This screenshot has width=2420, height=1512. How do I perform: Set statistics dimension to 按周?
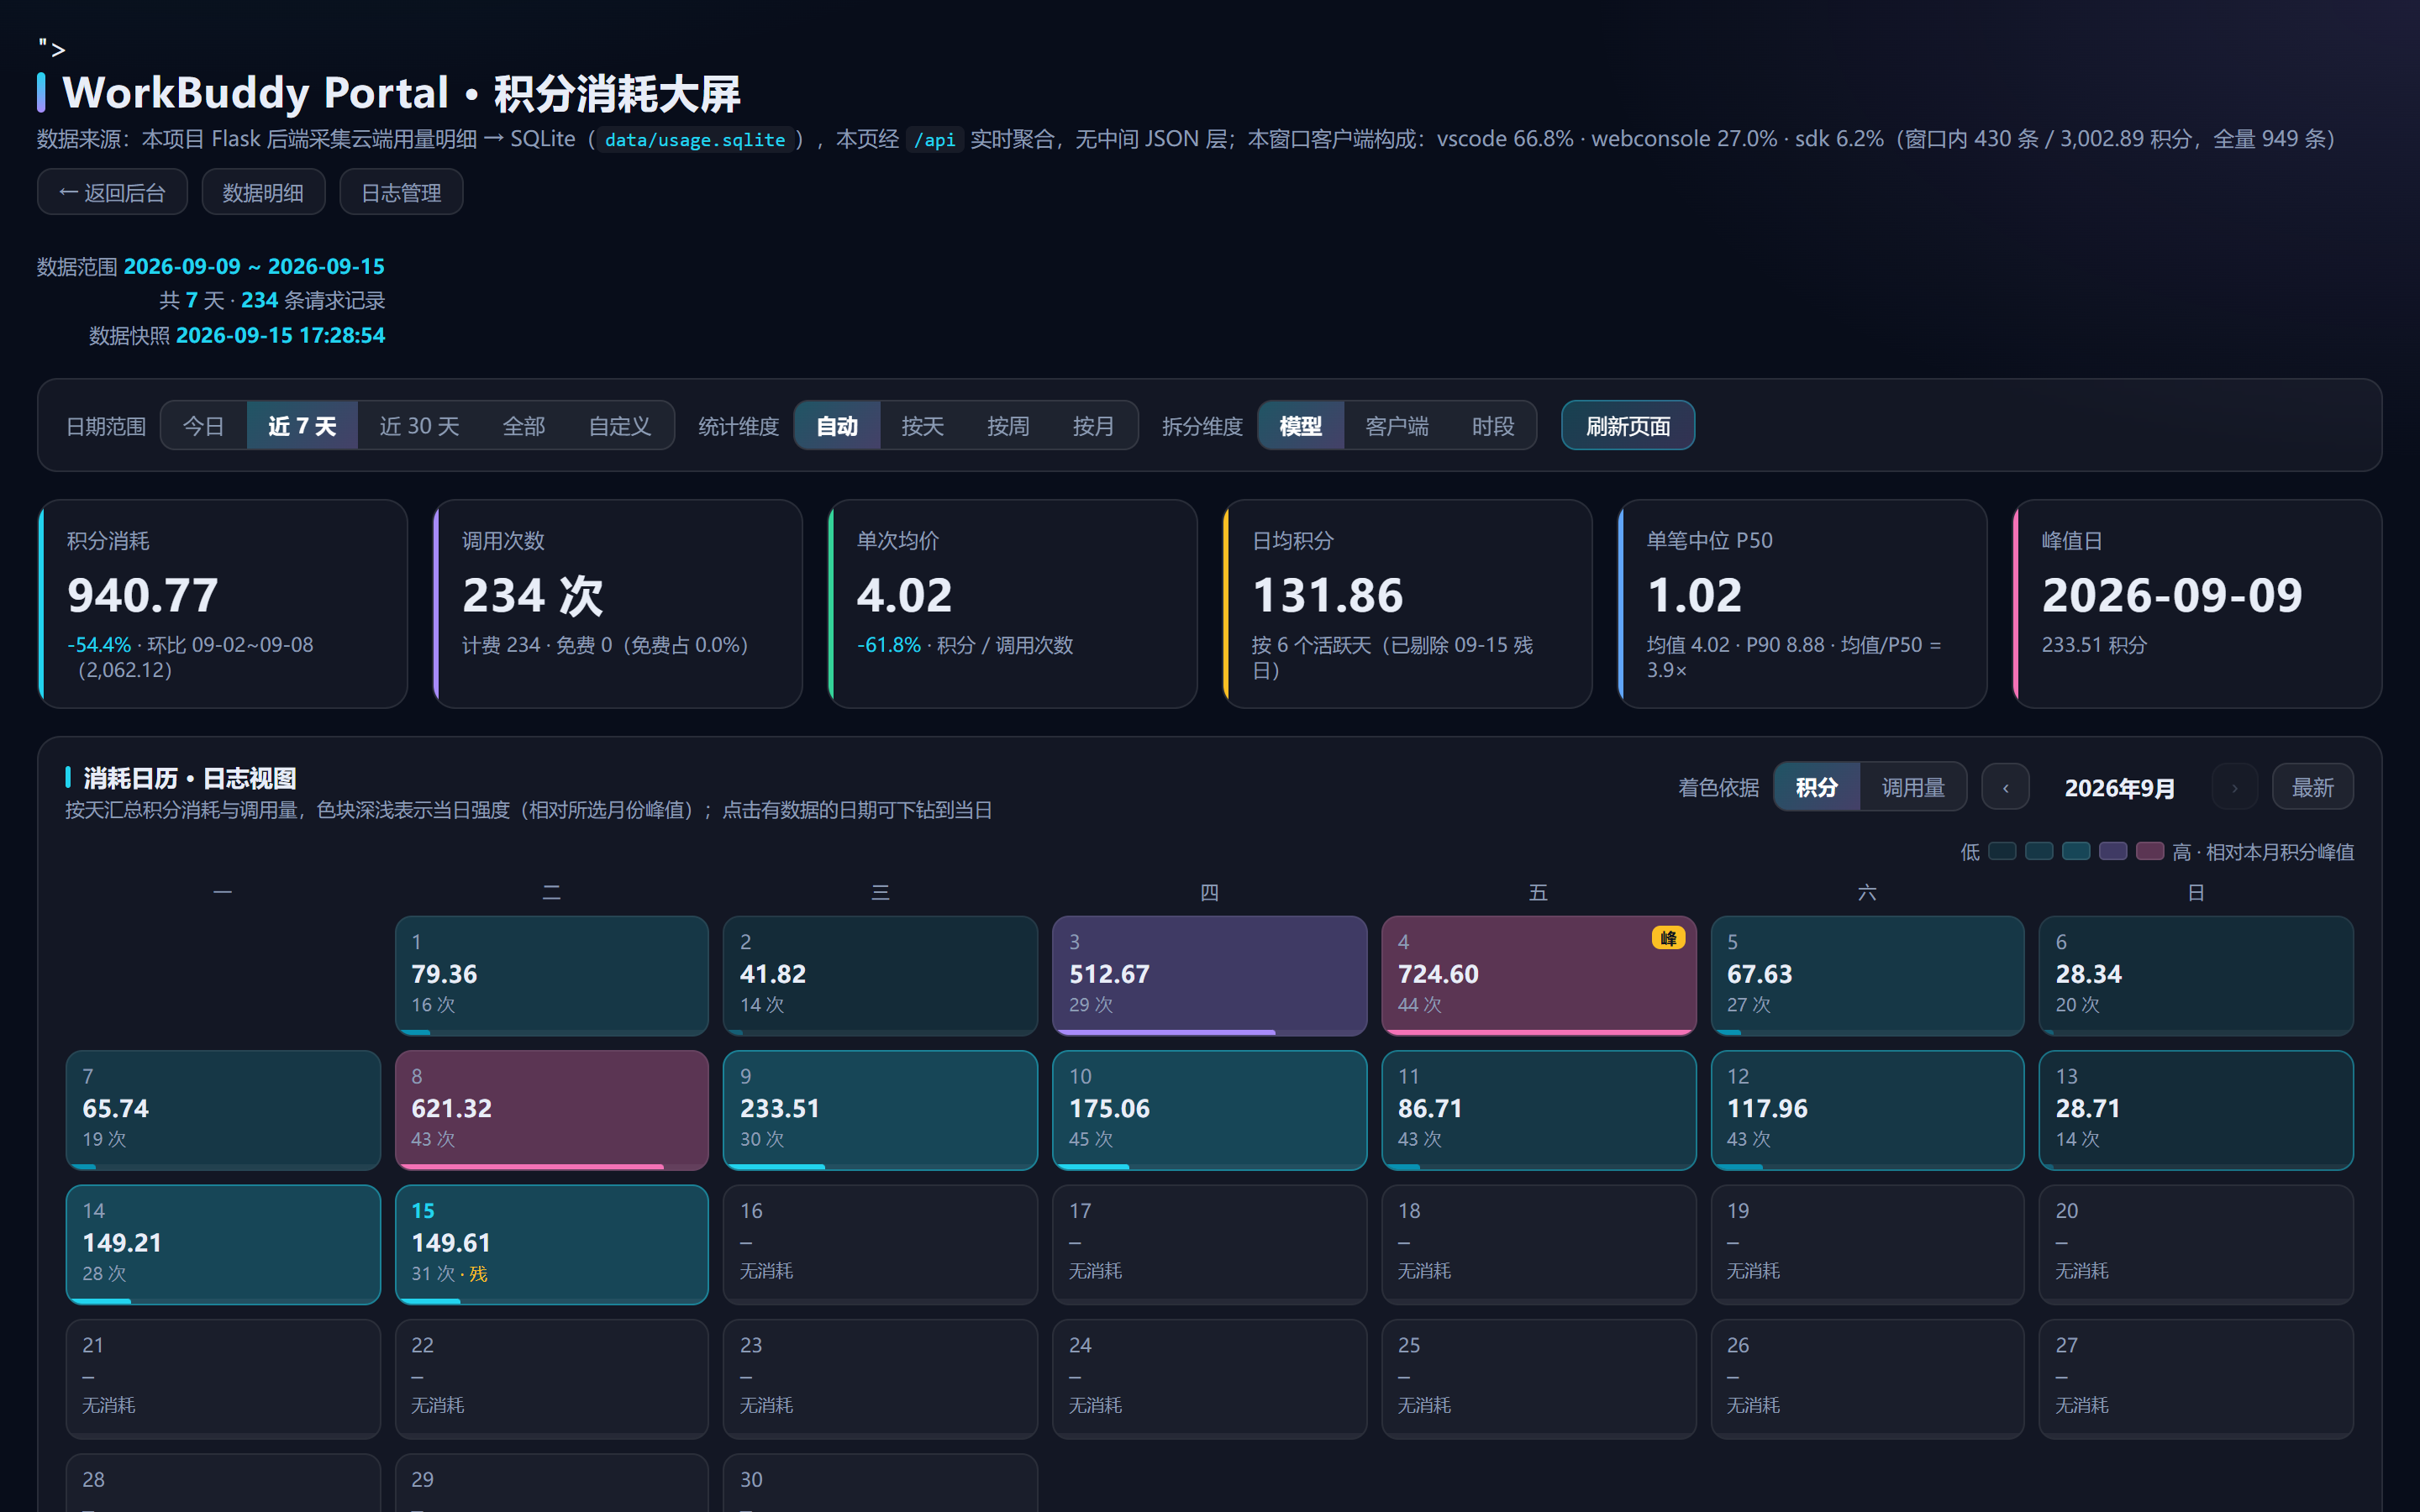[x=1007, y=426]
